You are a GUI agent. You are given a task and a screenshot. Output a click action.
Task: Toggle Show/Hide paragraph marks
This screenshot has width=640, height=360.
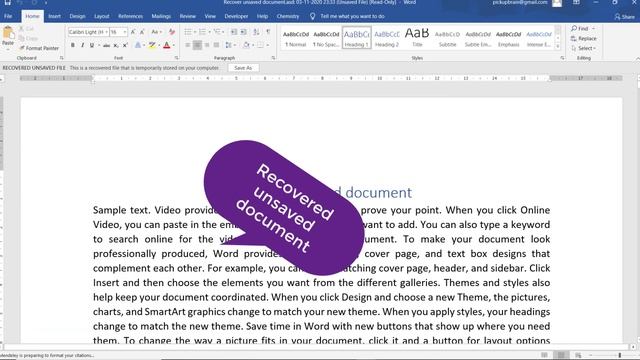click(x=268, y=32)
